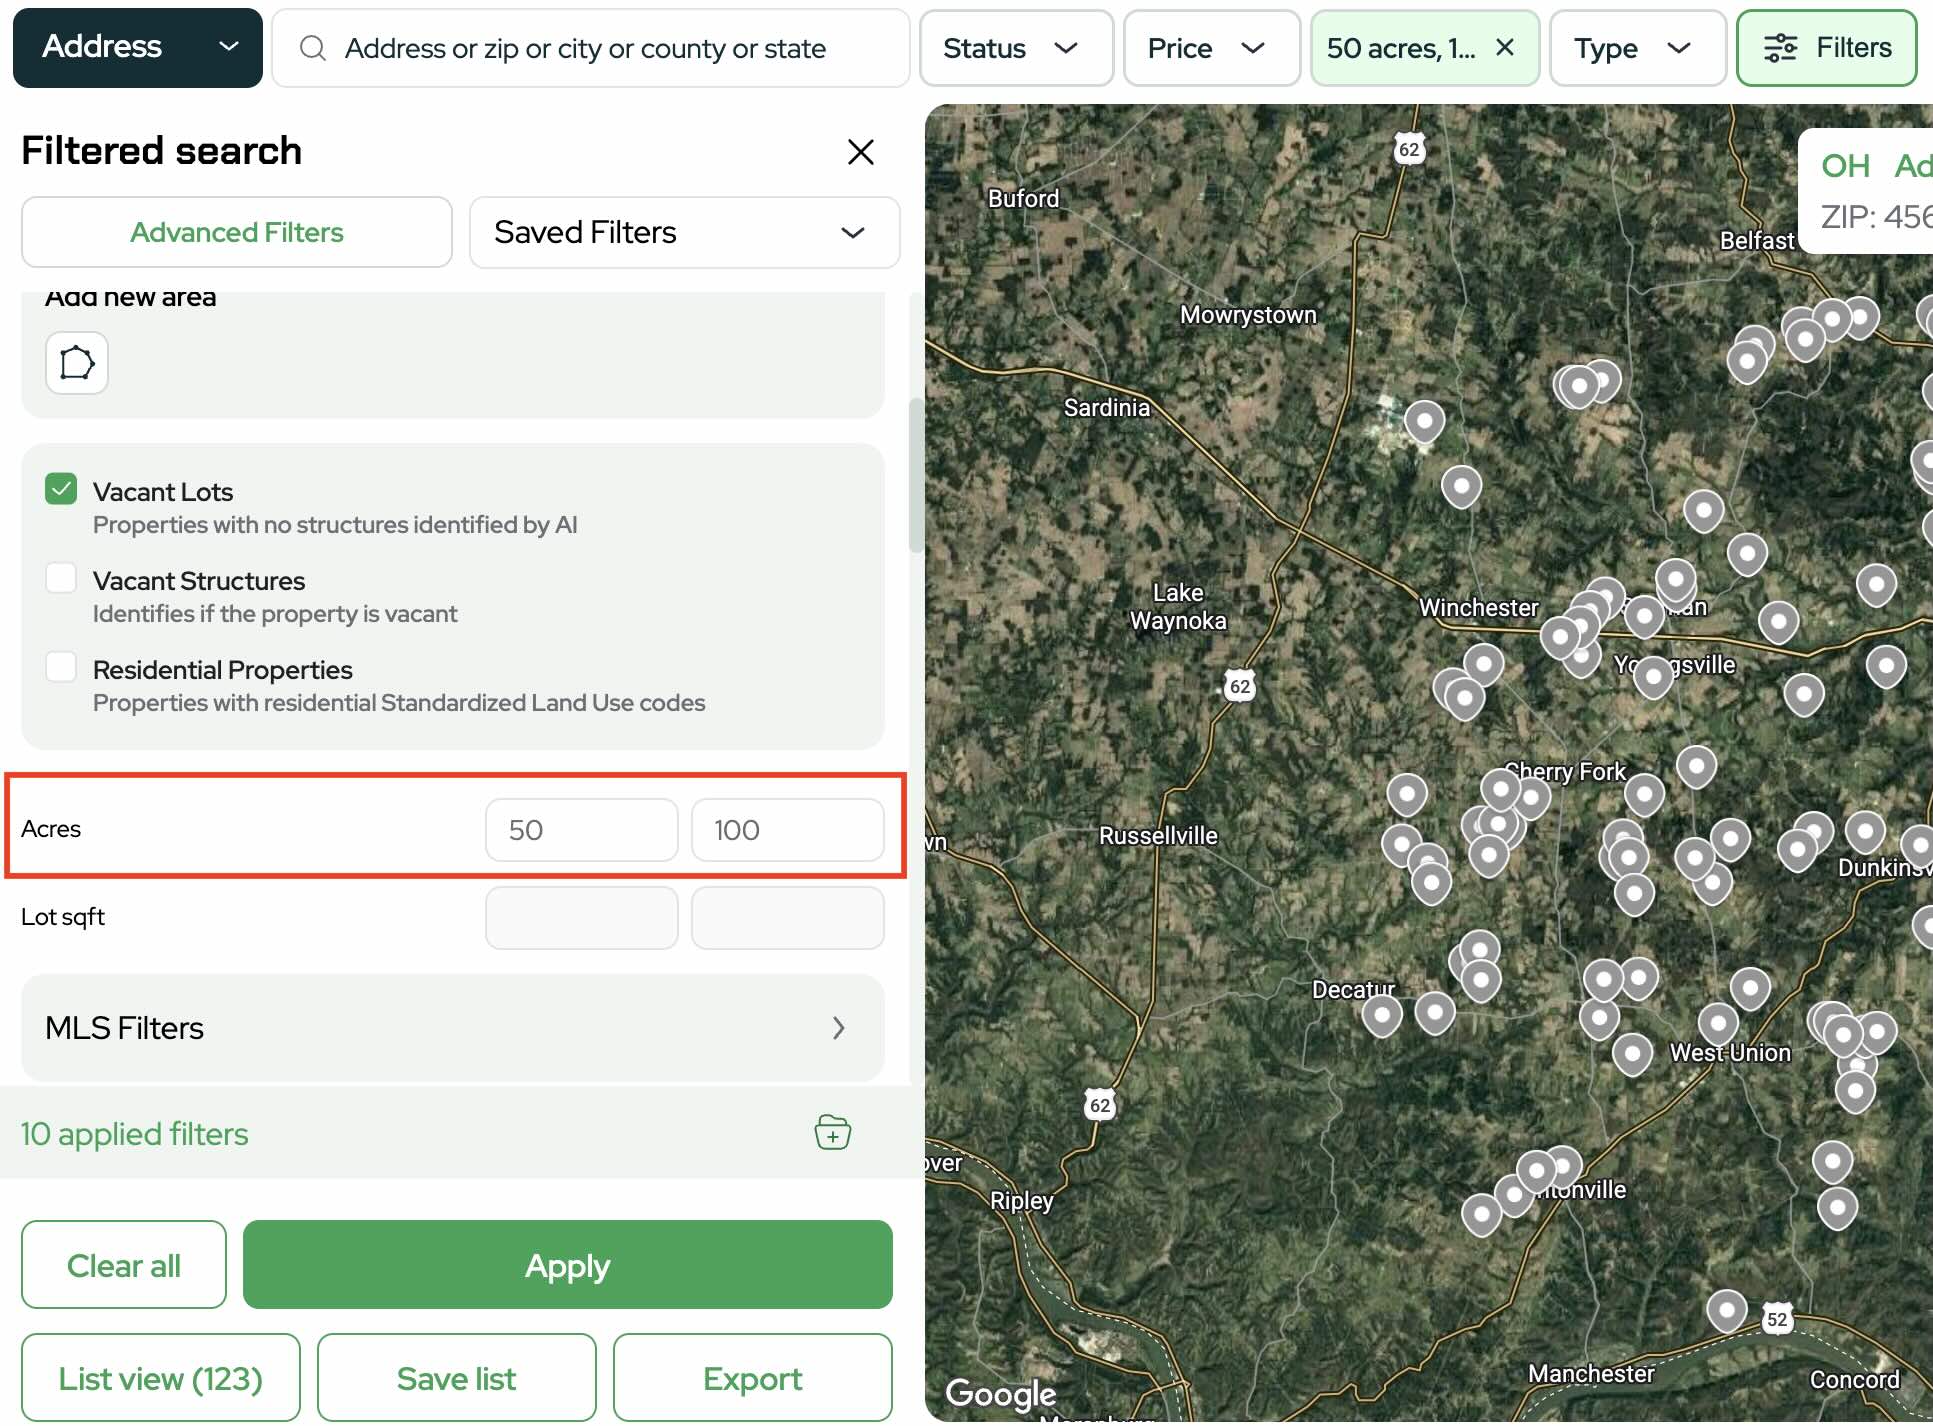Uncheck the Vacant Lots checkbox

pyautogui.click(x=61, y=489)
